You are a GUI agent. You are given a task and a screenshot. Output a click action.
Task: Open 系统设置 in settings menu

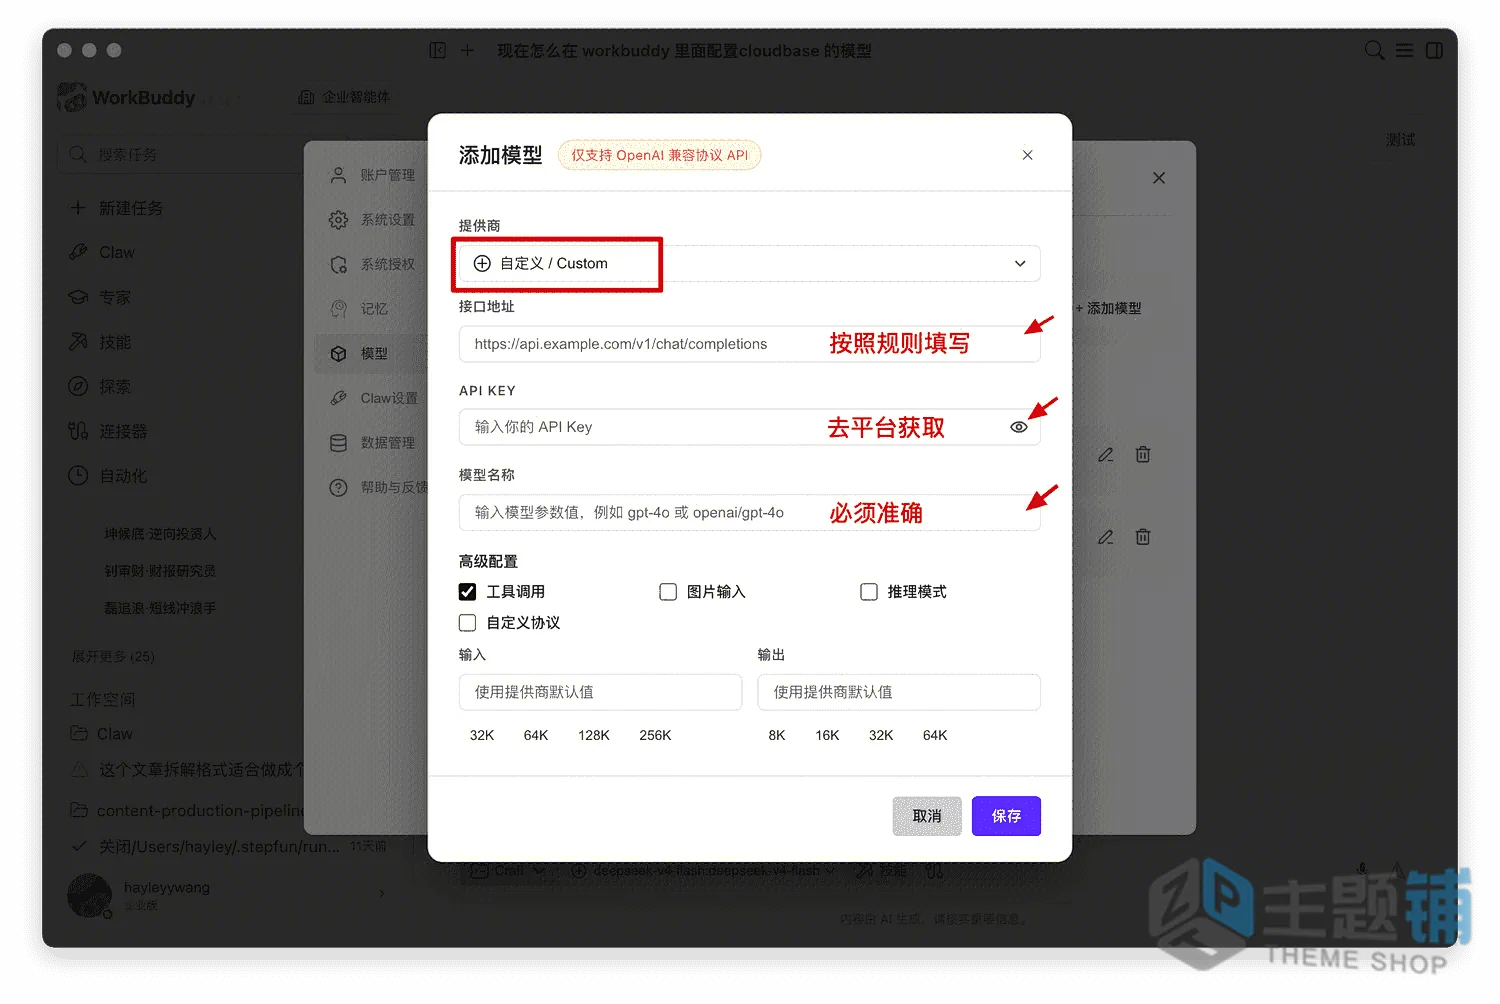pyautogui.click(x=372, y=220)
